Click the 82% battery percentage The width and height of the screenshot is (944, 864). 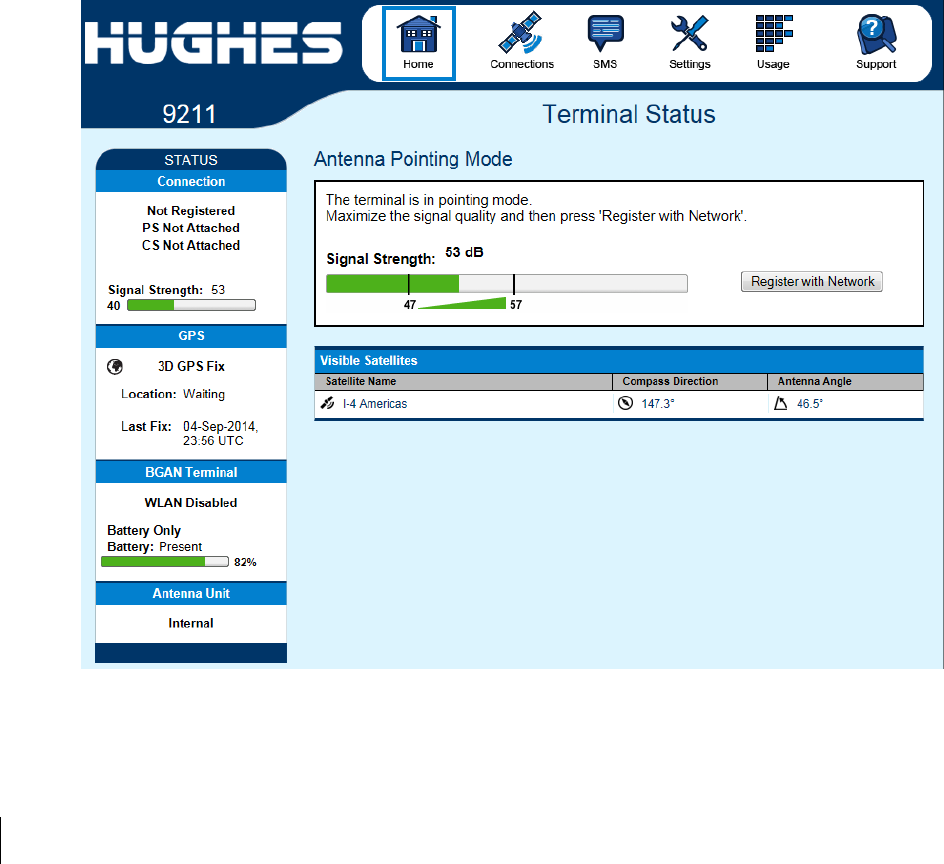point(245,562)
